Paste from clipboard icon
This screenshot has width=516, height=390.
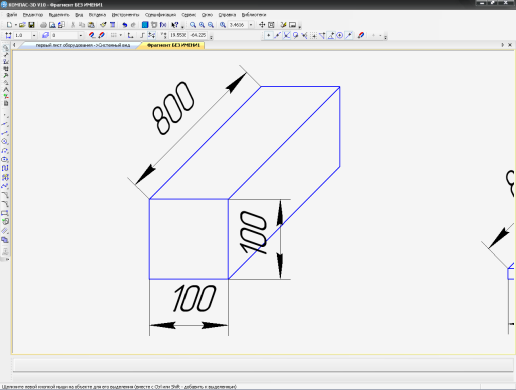click(91, 25)
